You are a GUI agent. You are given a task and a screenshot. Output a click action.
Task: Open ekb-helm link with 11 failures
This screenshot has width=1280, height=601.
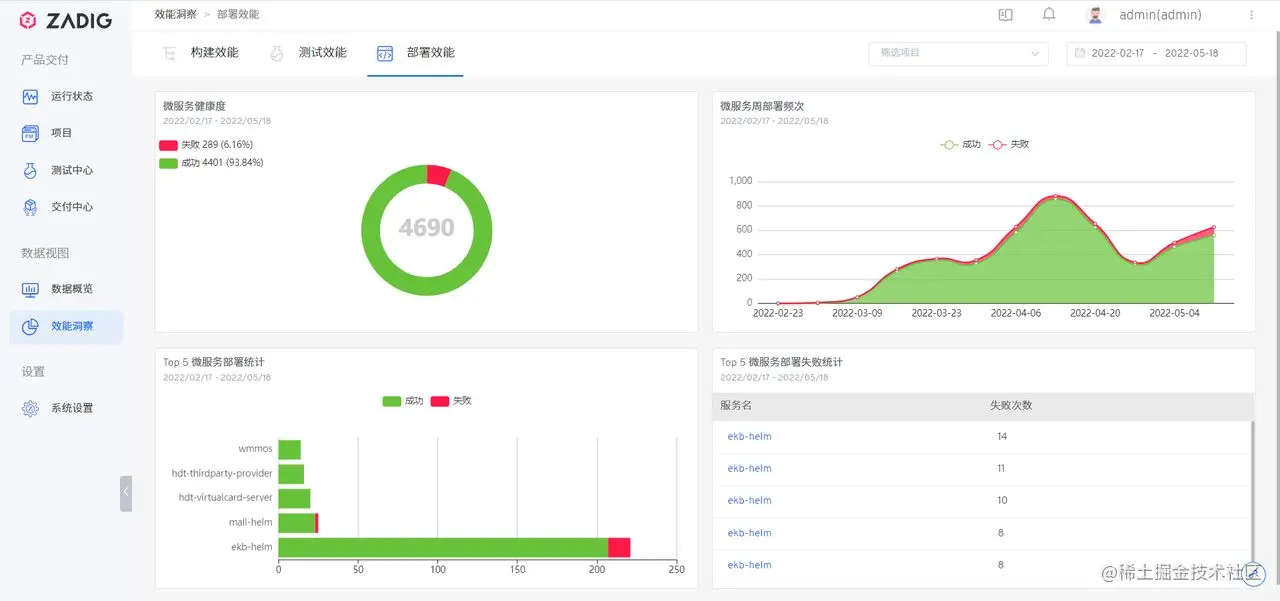point(749,468)
